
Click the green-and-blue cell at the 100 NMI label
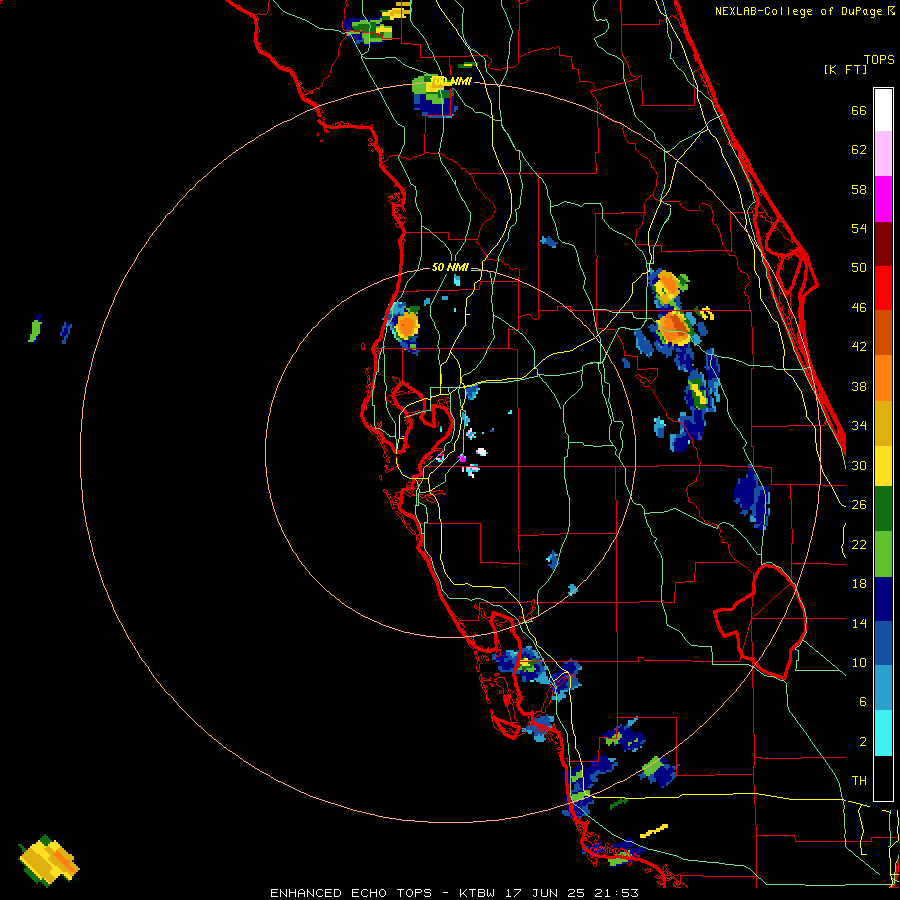coord(434,95)
